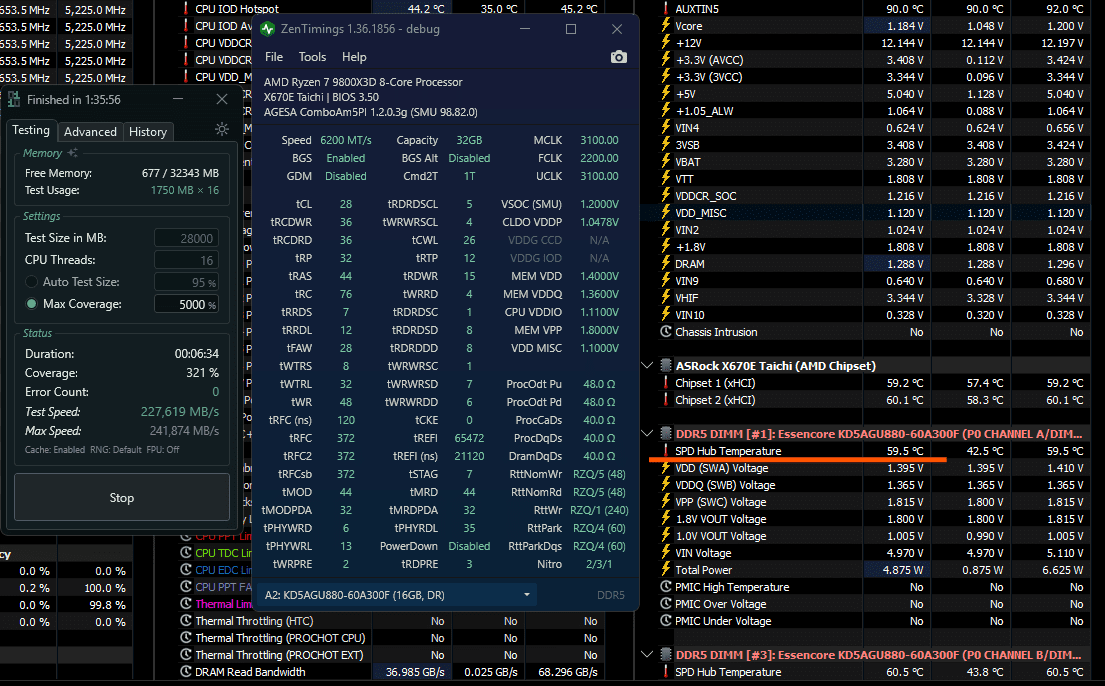Click the VDDCR_SOC bolt icon
1105x686 pixels.
[665, 196]
